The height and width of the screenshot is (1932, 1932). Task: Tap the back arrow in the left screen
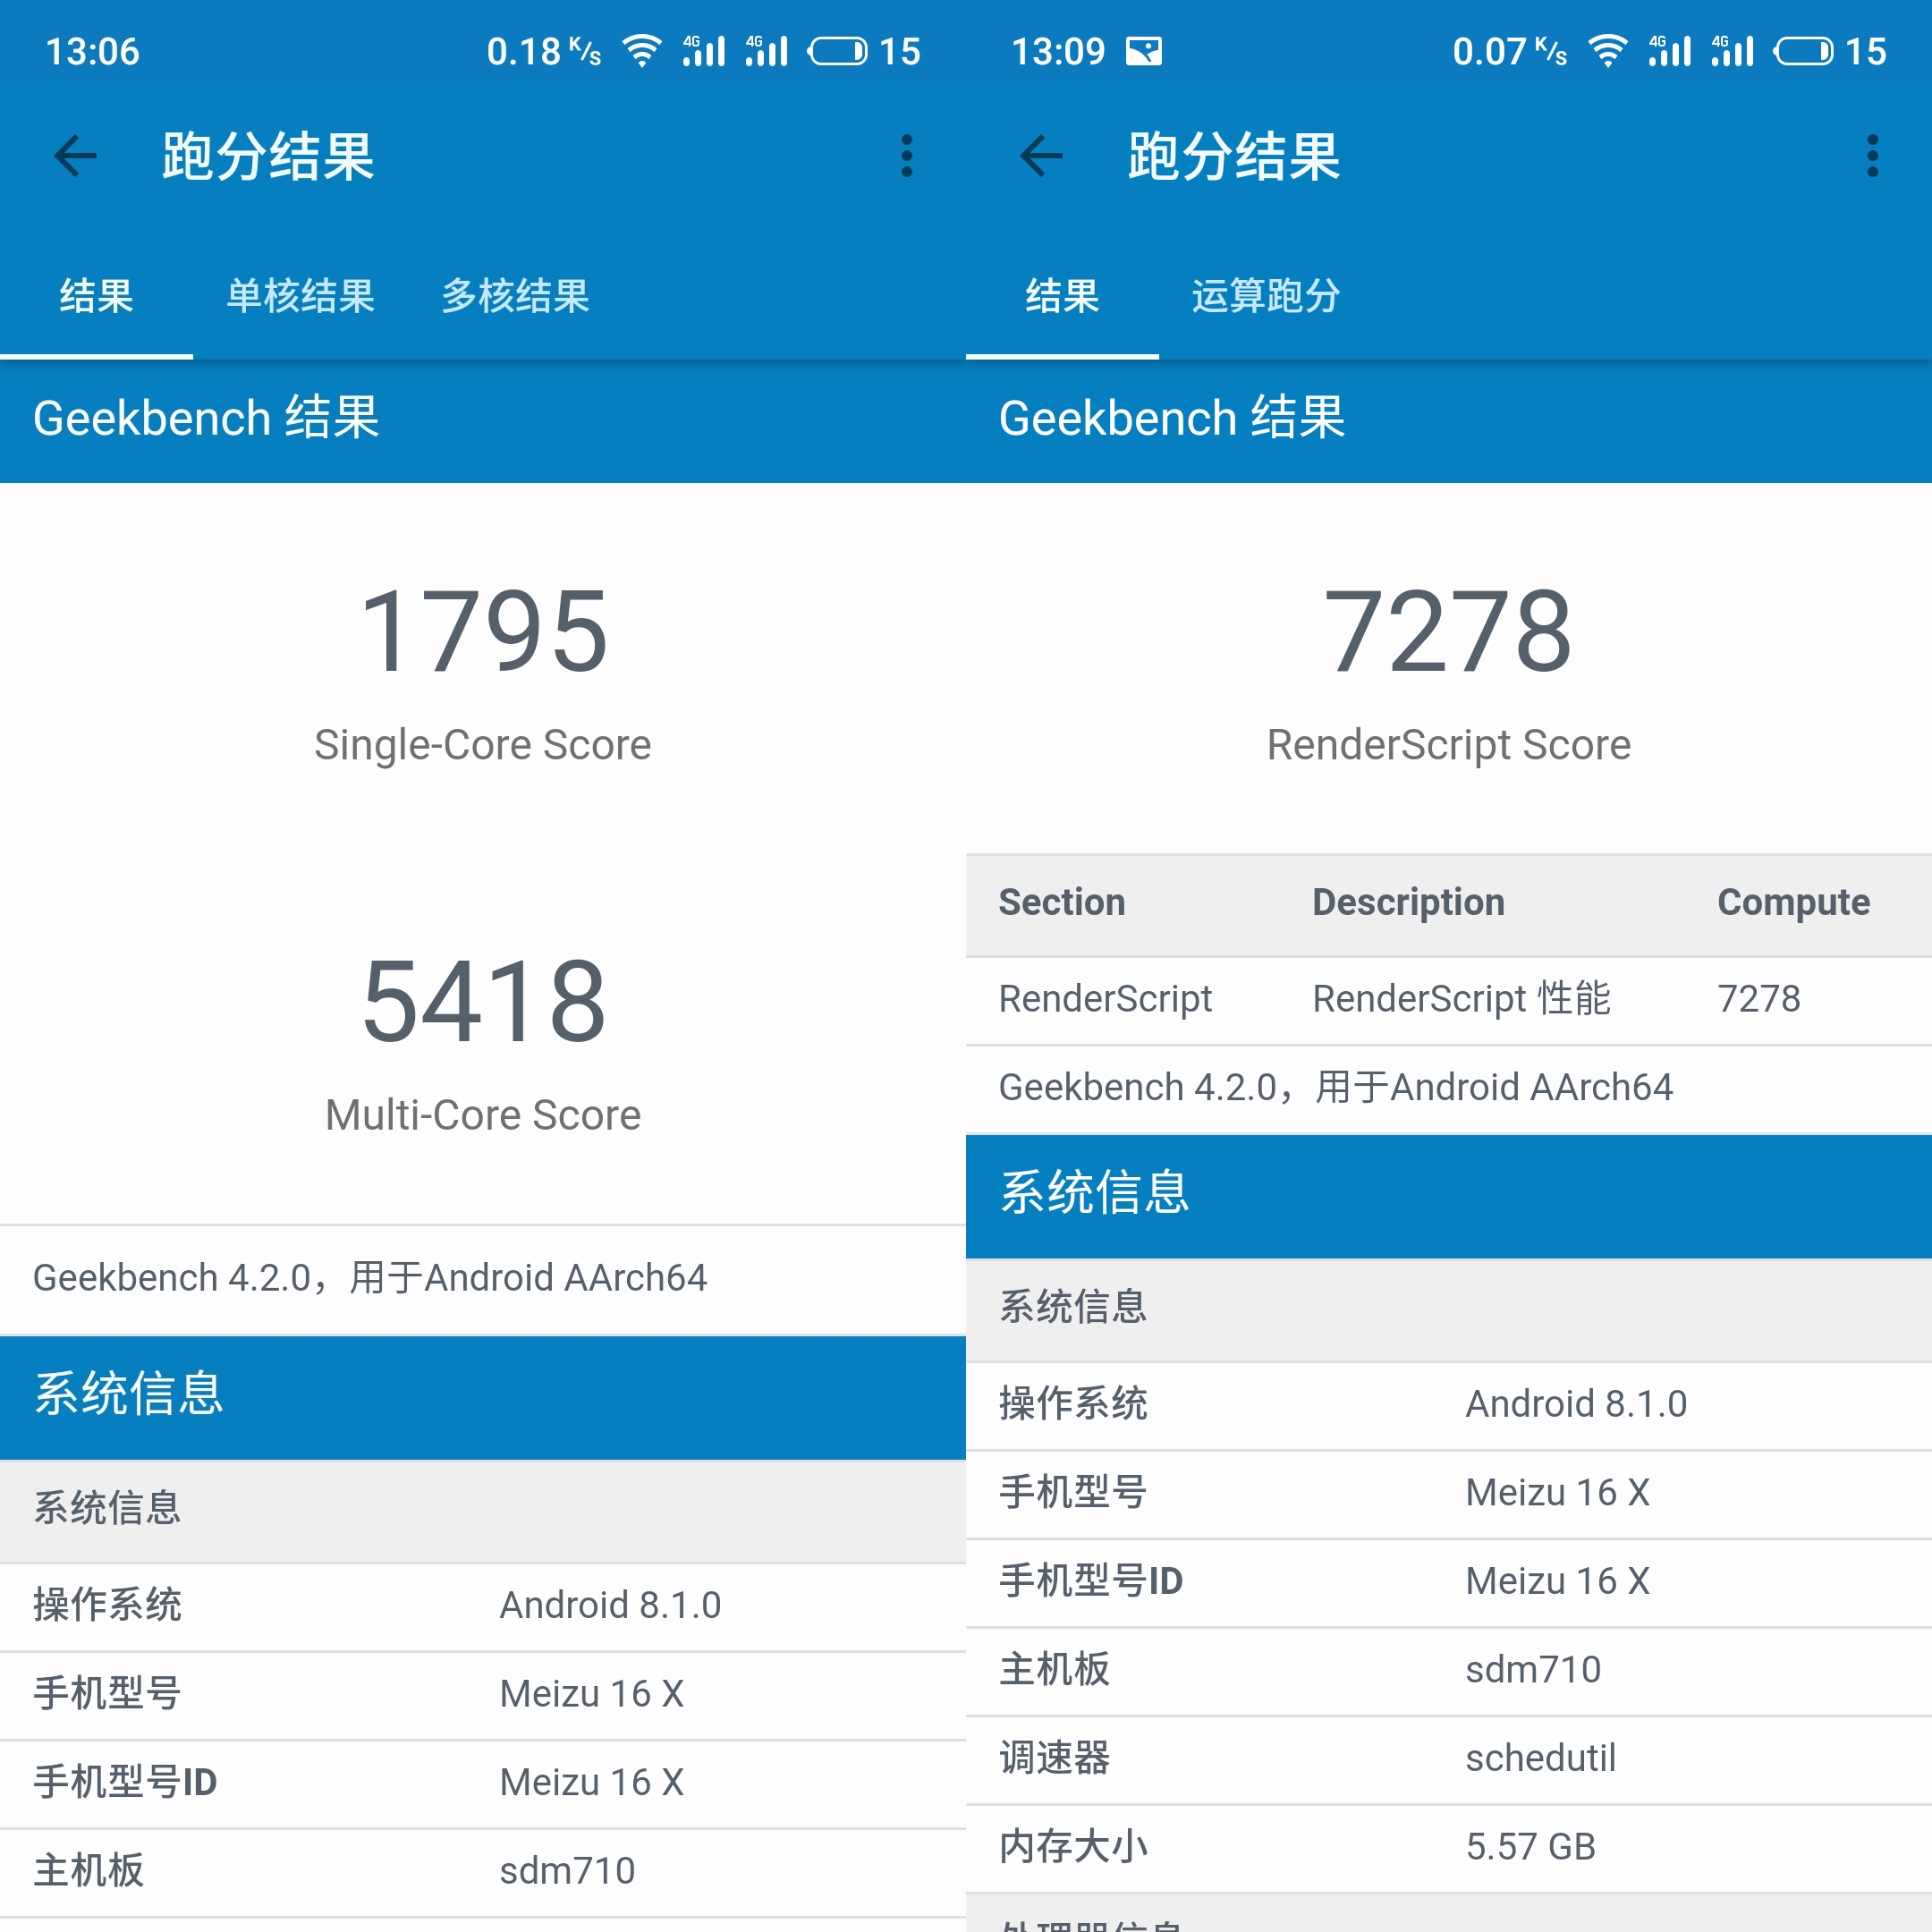[x=76, y=156]
